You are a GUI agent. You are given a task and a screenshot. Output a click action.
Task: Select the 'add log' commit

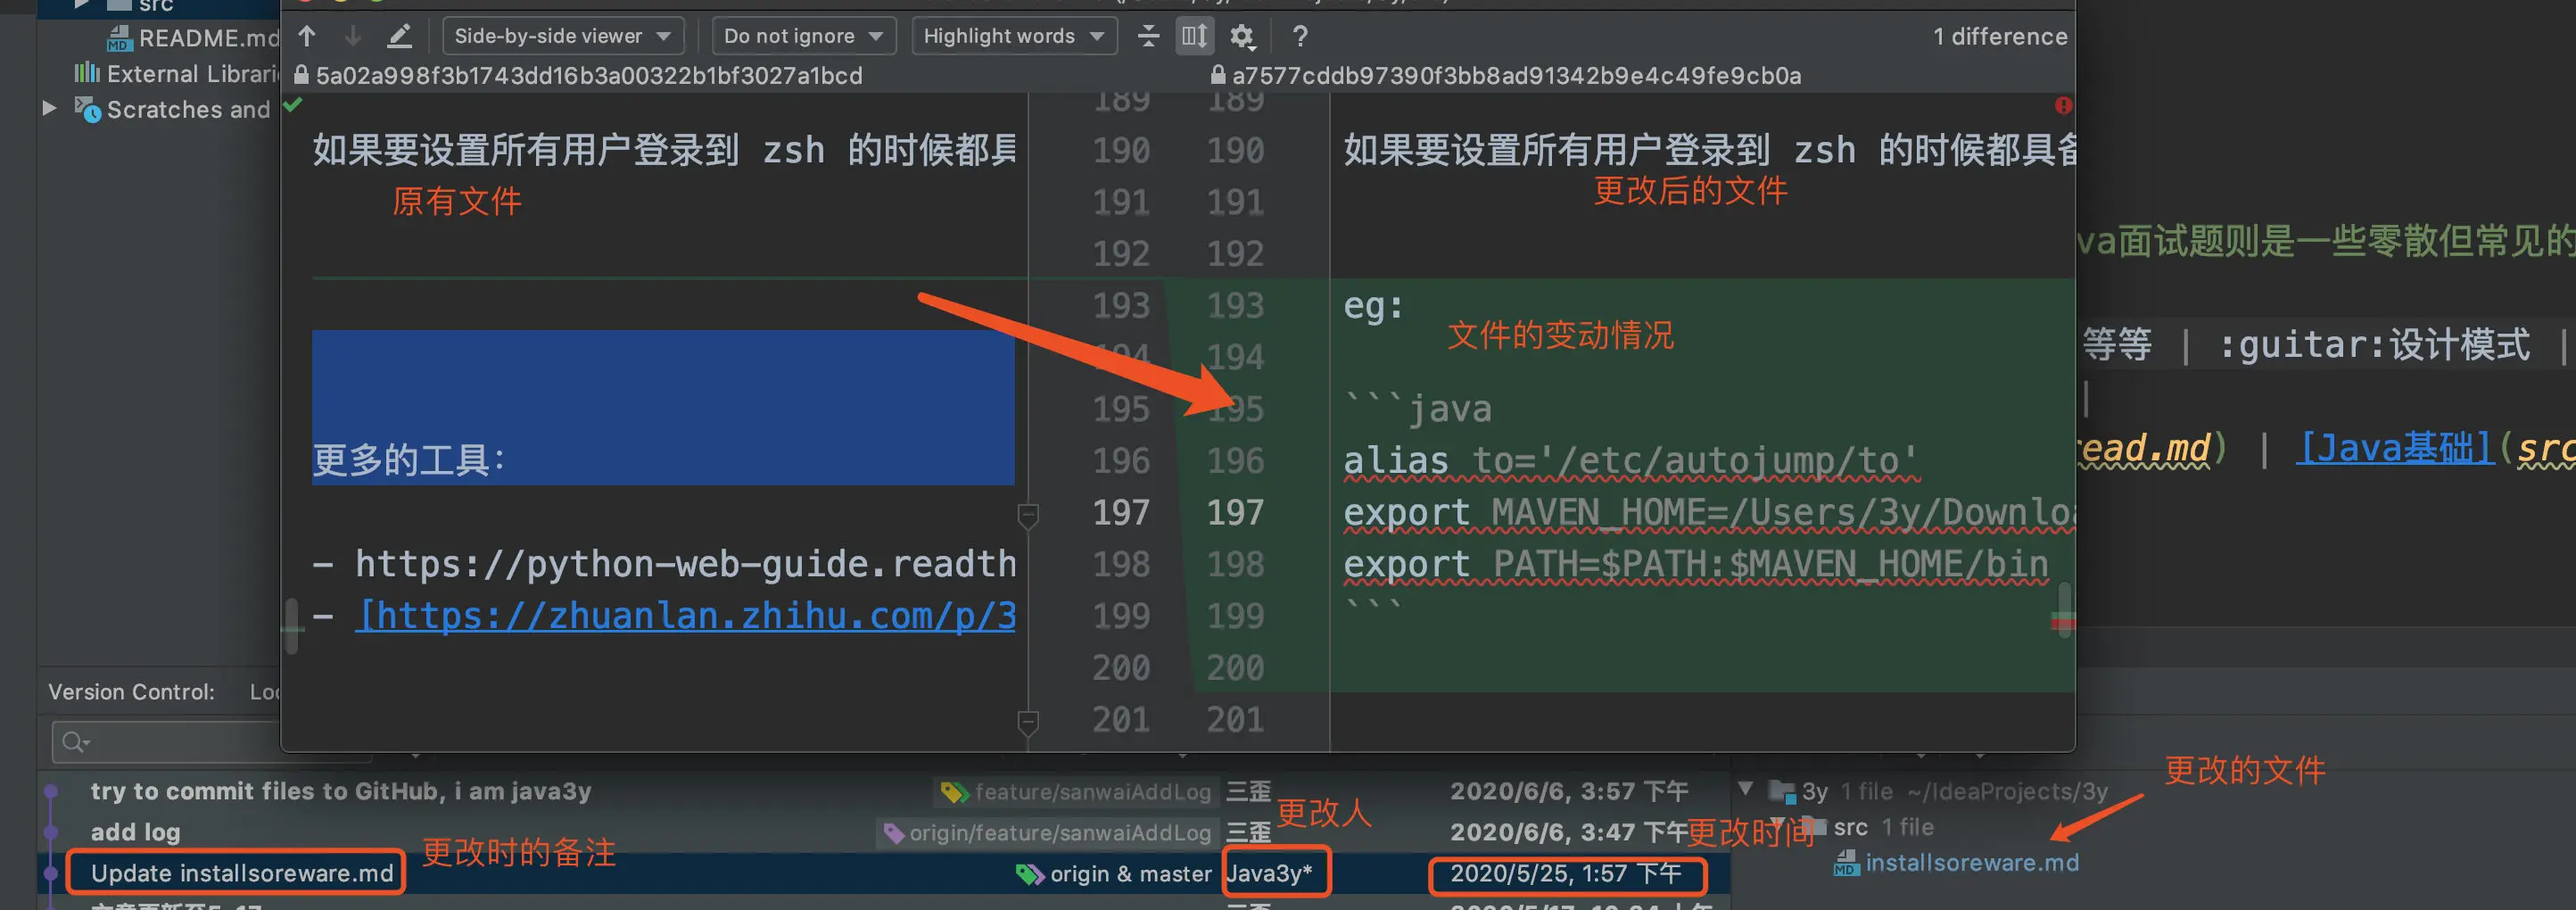click(x=135, y=832)
